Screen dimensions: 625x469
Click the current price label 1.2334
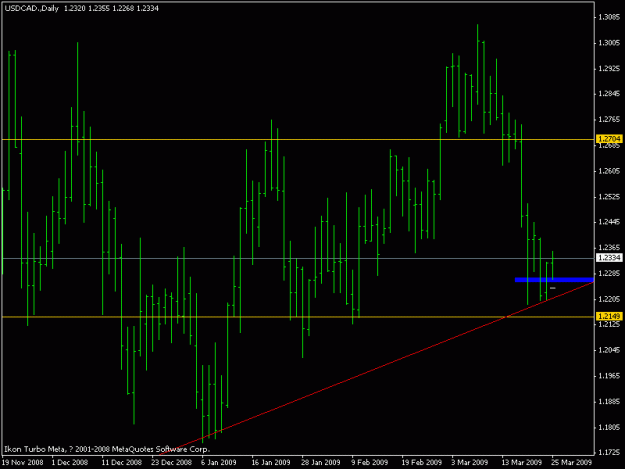pos(609,258)
